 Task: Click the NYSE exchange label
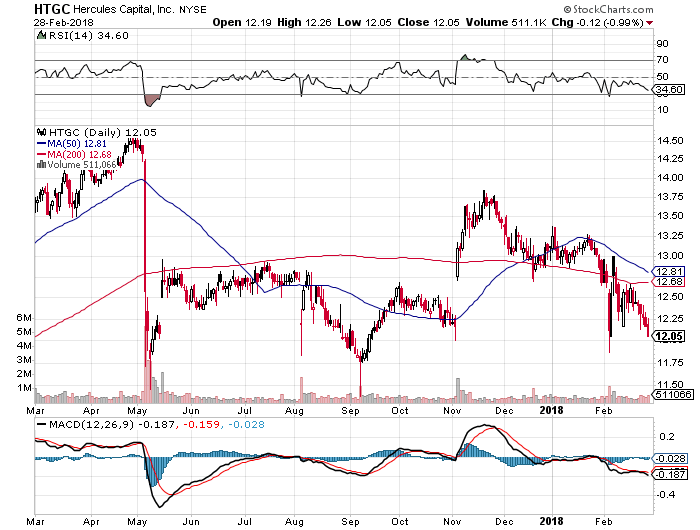point(192,10)
